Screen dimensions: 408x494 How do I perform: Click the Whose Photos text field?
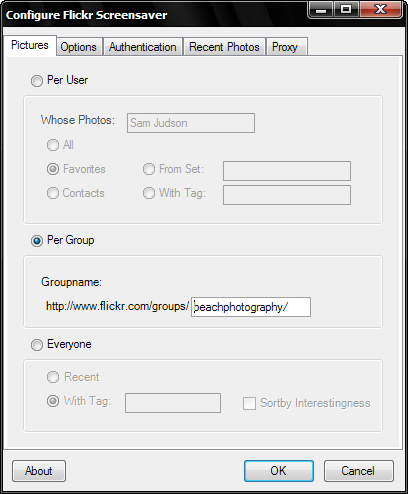pos(191,123)
